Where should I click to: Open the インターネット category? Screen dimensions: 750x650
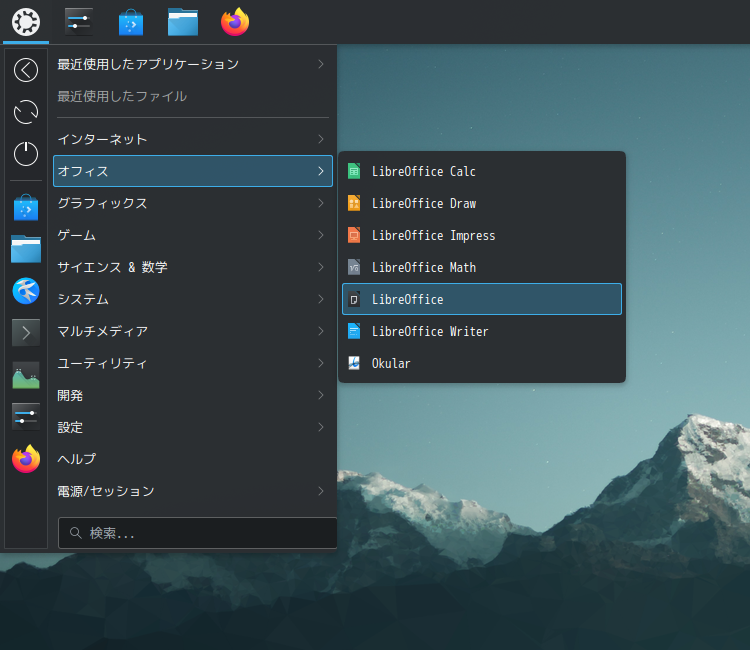click(193, 139)
